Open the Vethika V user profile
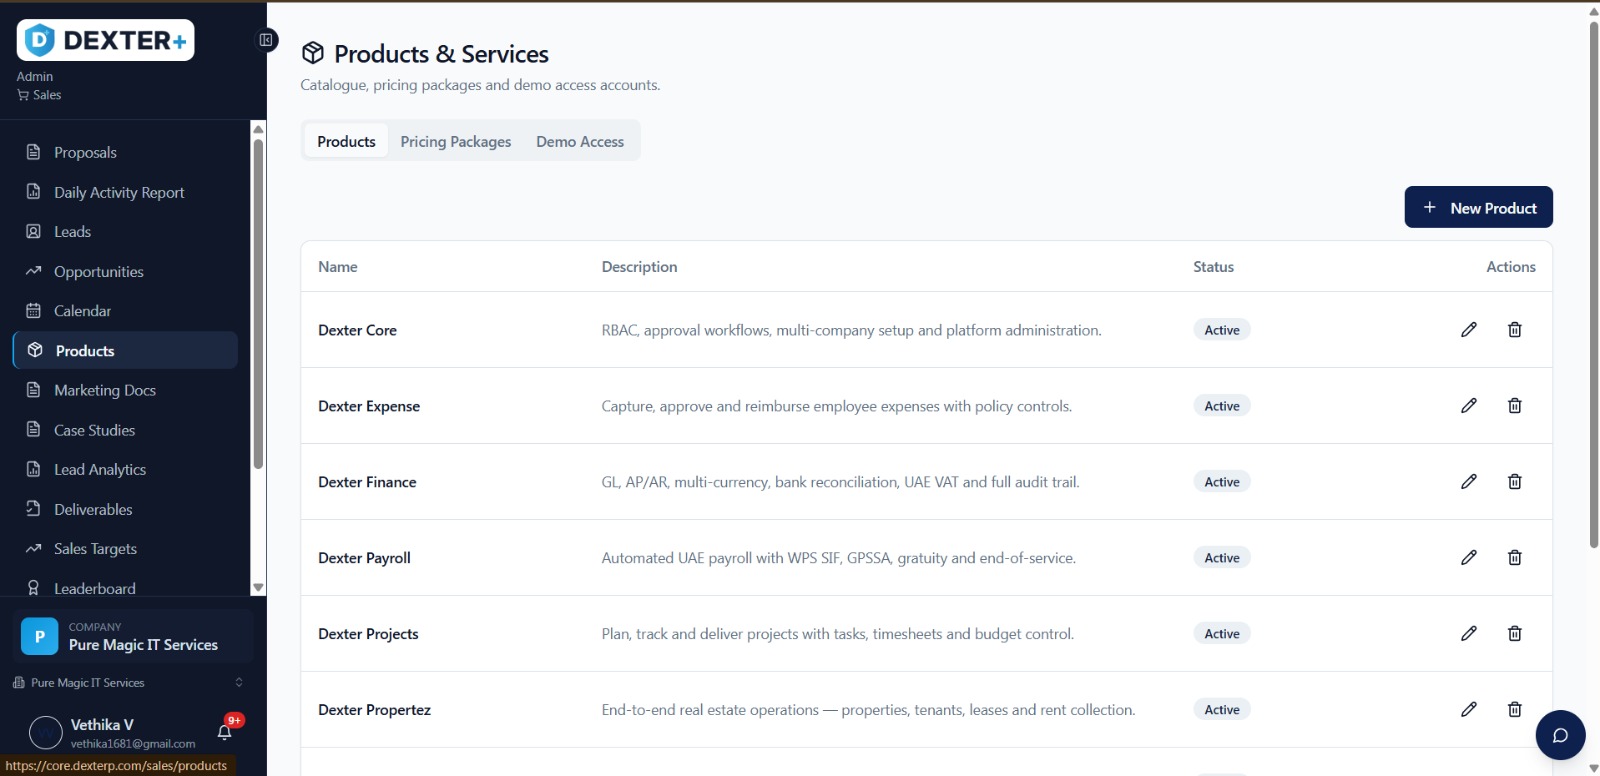The height and width of the screenshot is (776, 1600). coord(114,733)
